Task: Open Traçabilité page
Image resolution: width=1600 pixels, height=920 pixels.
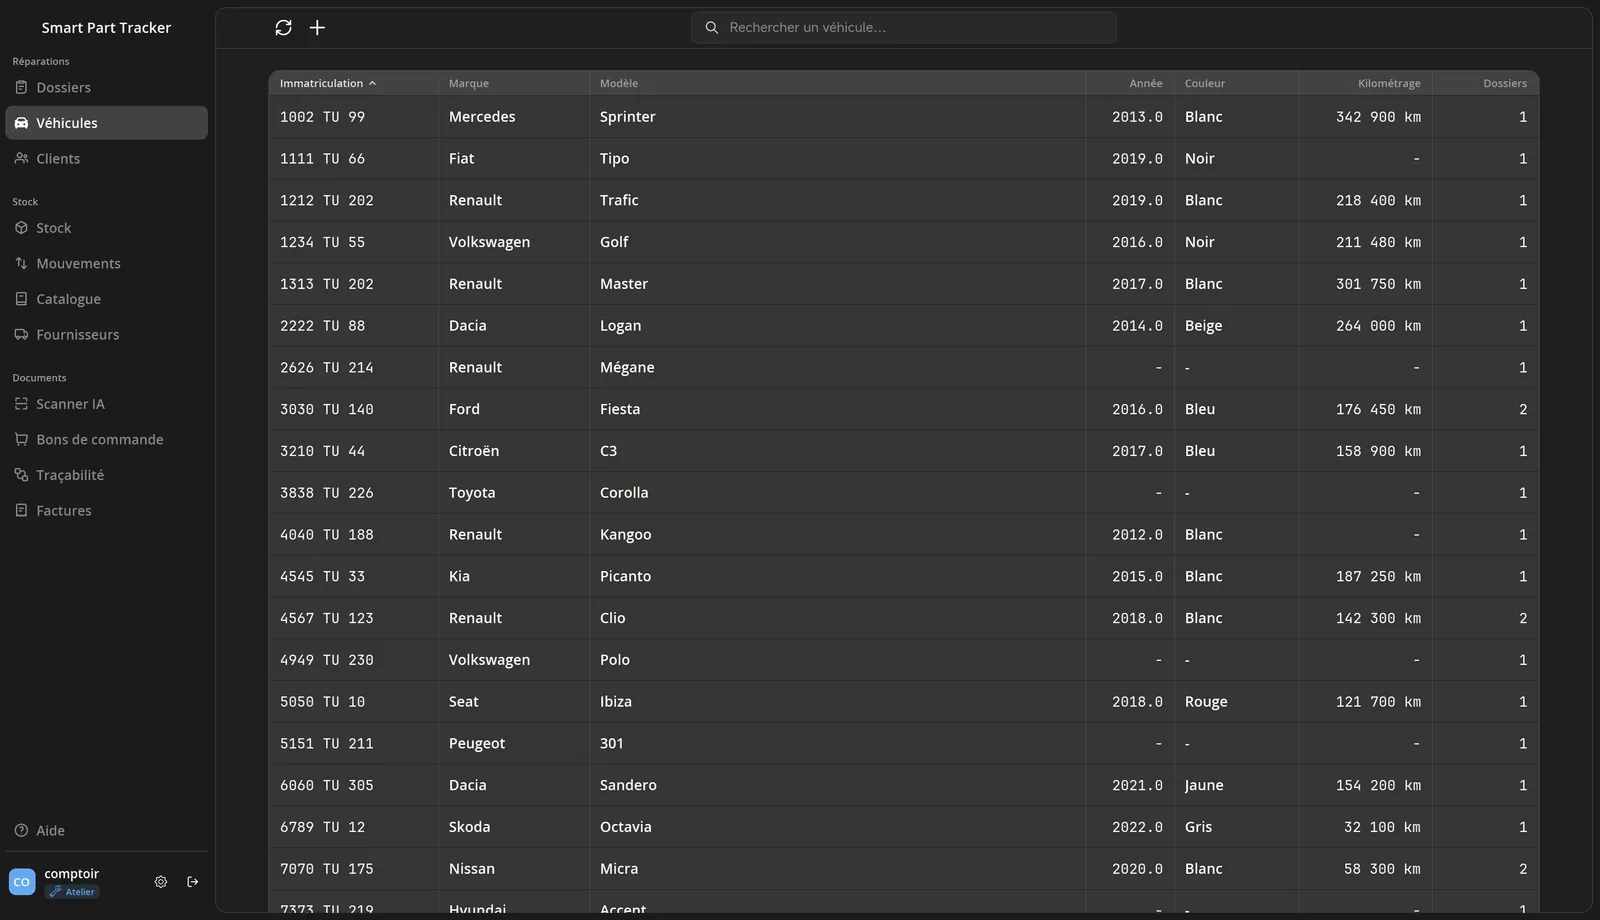Action: (x=106, y=475)
